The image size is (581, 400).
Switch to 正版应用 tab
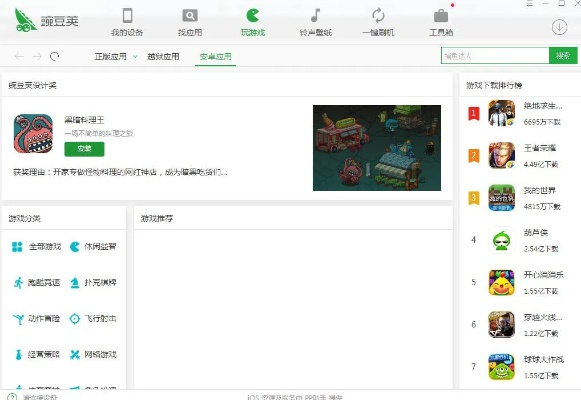[110, 57]
